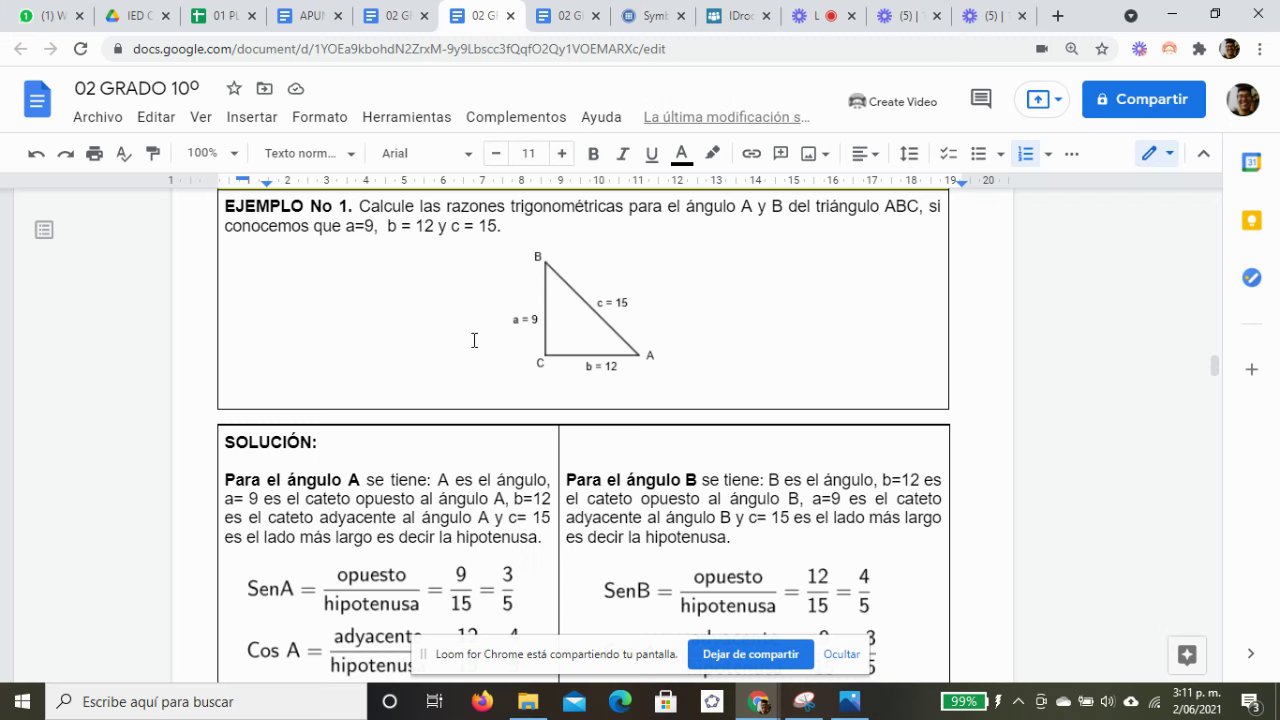Image resolution: width=1280 pixels, height=720 pixels.
Task: Open Google account avatar in Docs
Action: click(1242, 99)
